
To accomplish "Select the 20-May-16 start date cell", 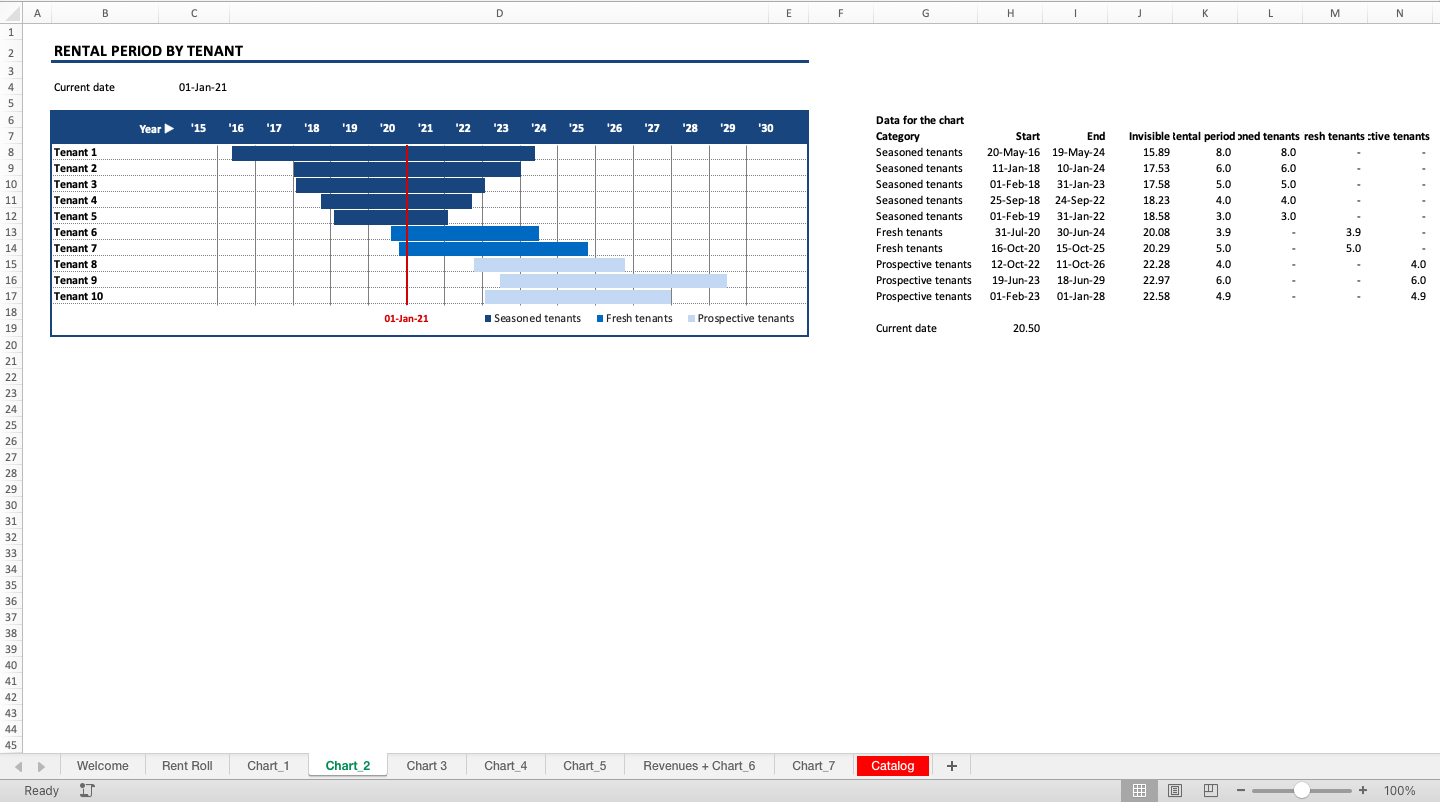I will (x=1010, y=152).
